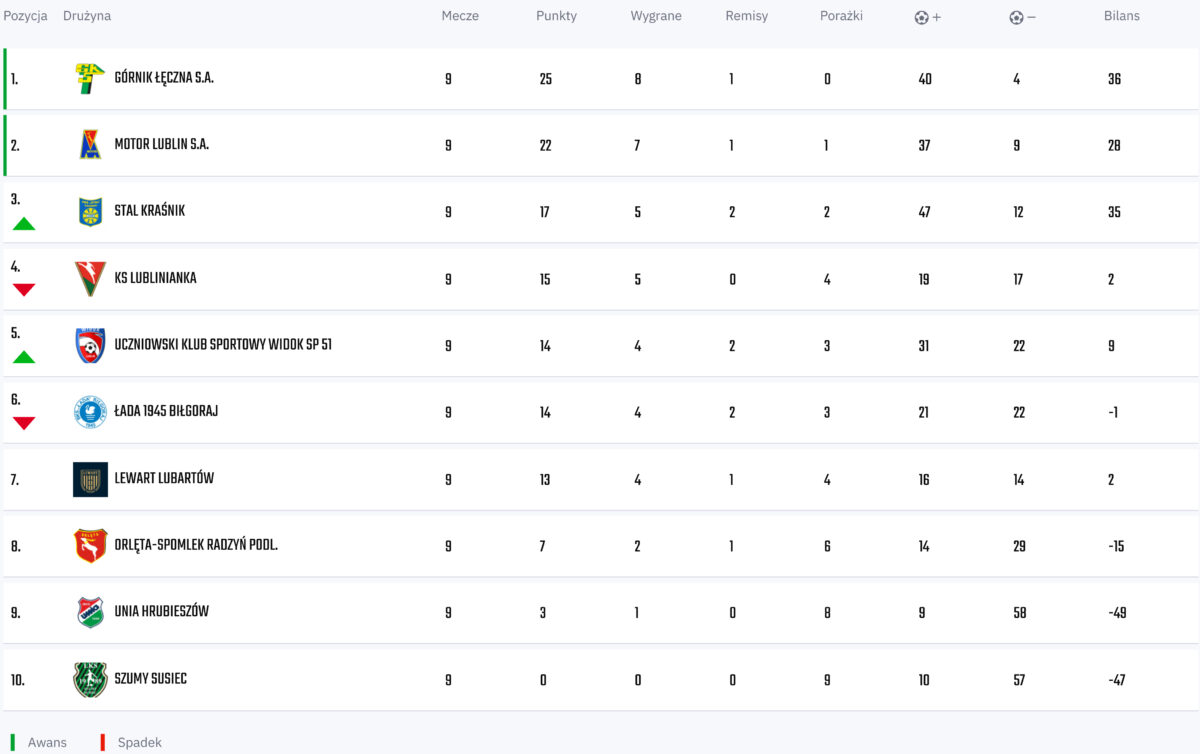Viewport: 1200px width, 754px height.
Task: Click Motor Lublin's 22 points value
Action: 545,145
